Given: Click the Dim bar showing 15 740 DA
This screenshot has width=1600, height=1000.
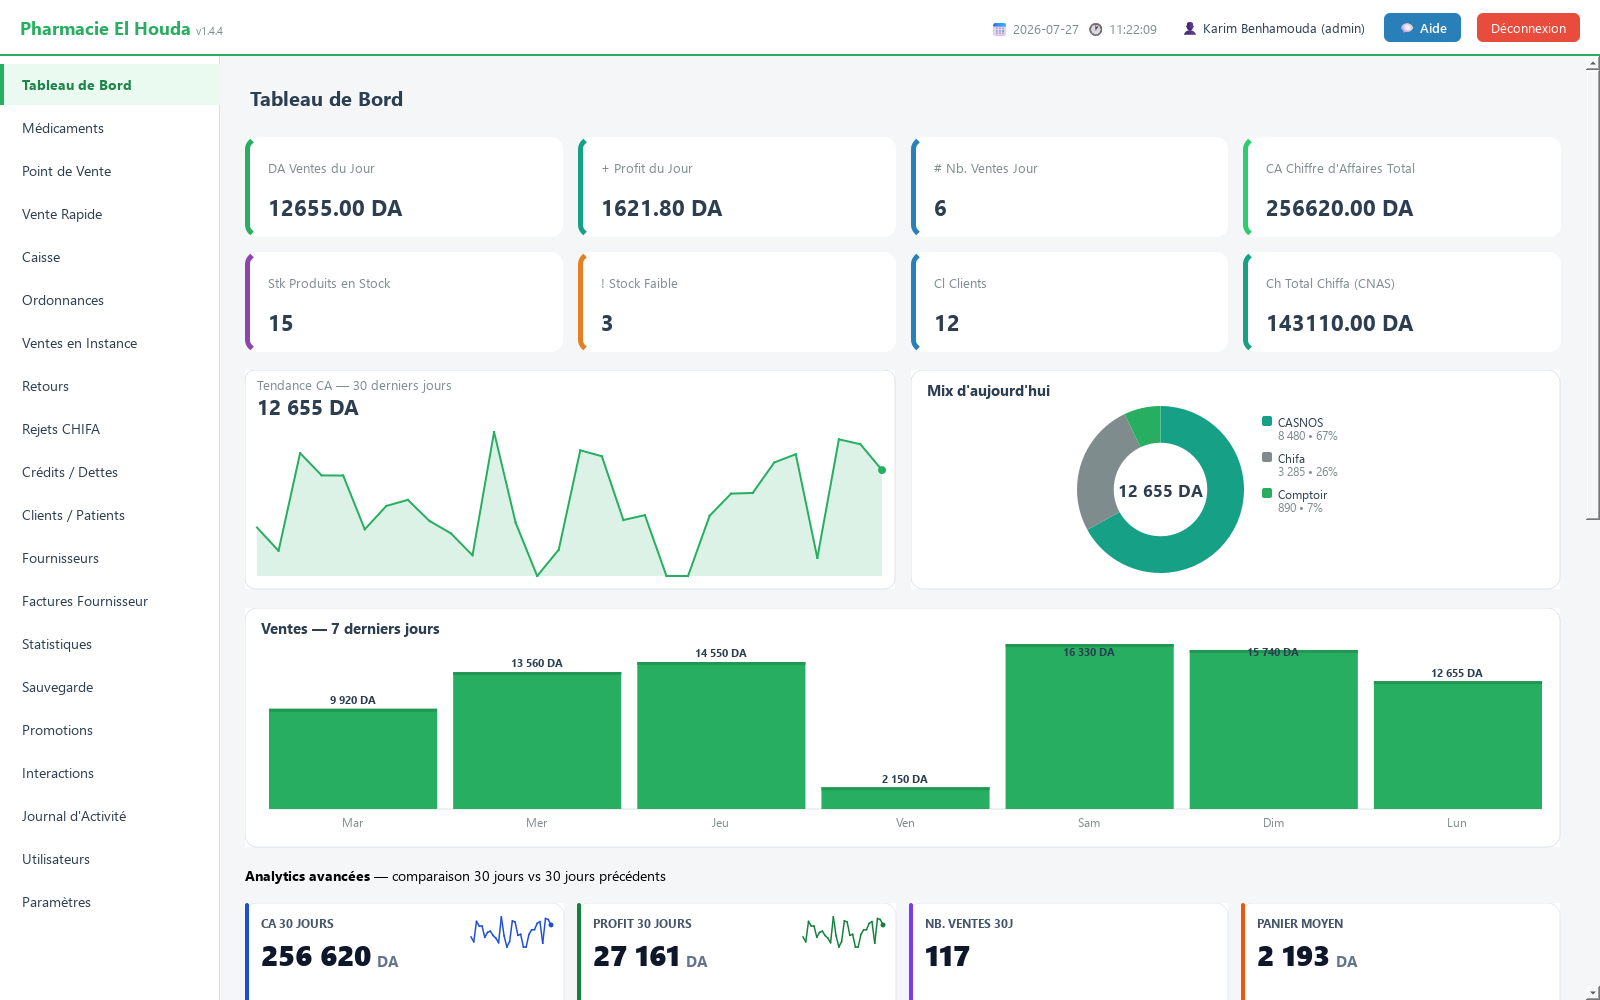Looking at the screenshot, I should tap(1273, 730).
